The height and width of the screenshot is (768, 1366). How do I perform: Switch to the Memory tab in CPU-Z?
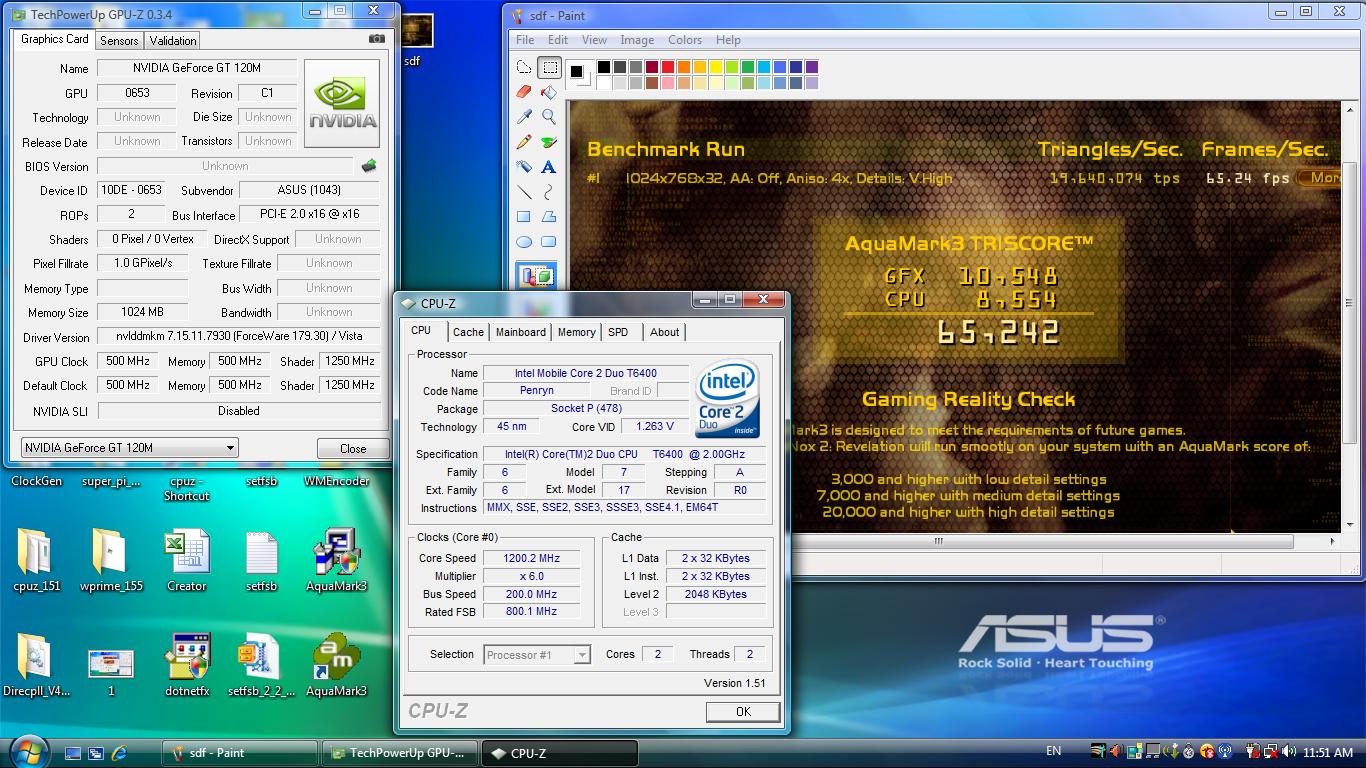[577, 332]
